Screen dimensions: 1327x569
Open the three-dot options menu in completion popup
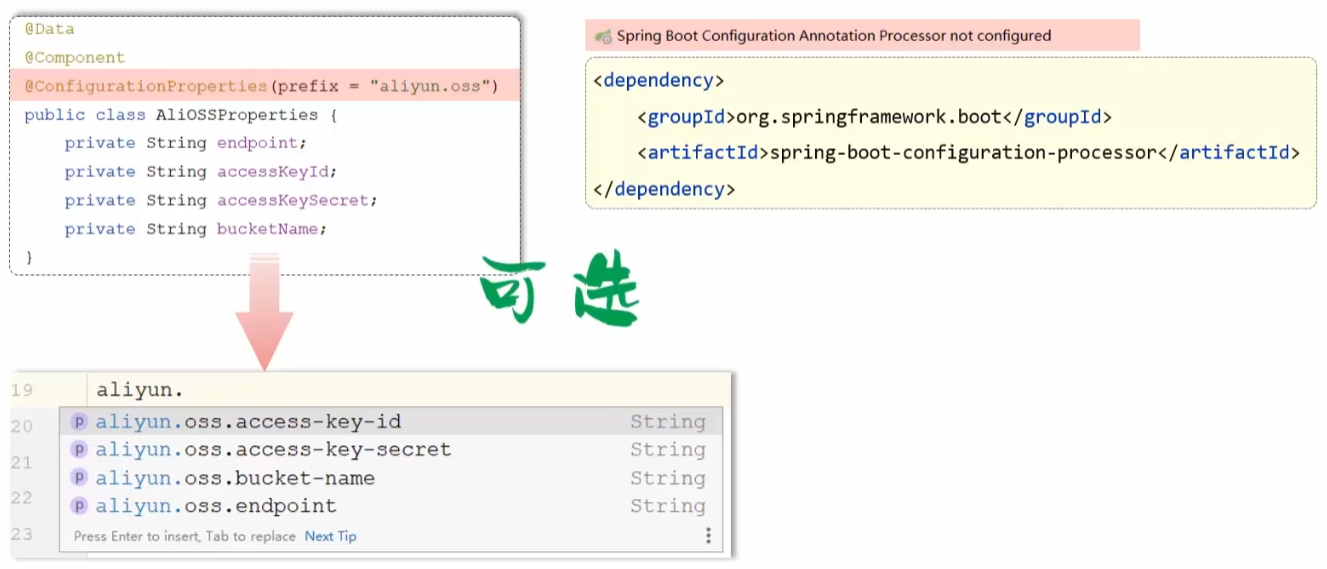tap(708, 536)
